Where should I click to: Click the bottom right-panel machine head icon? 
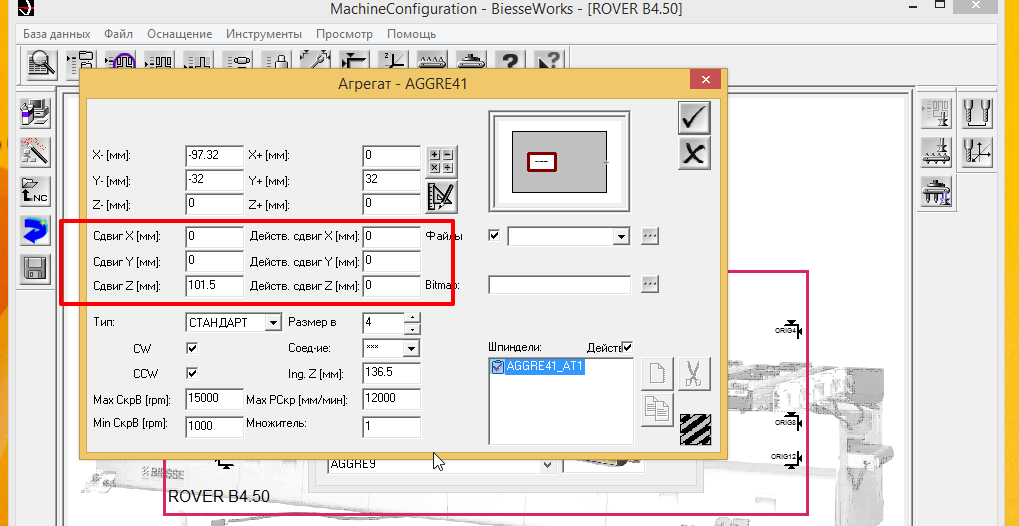point(936,192)
